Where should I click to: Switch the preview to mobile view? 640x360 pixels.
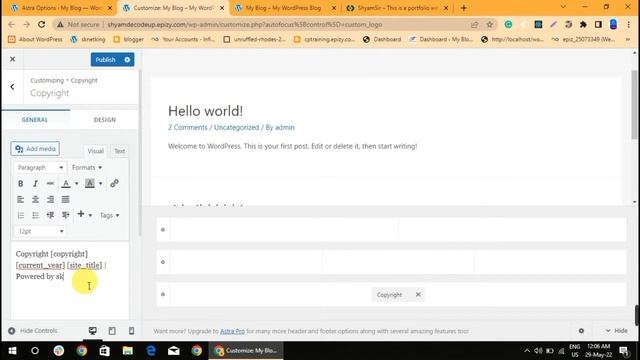(x=131, y=331)
